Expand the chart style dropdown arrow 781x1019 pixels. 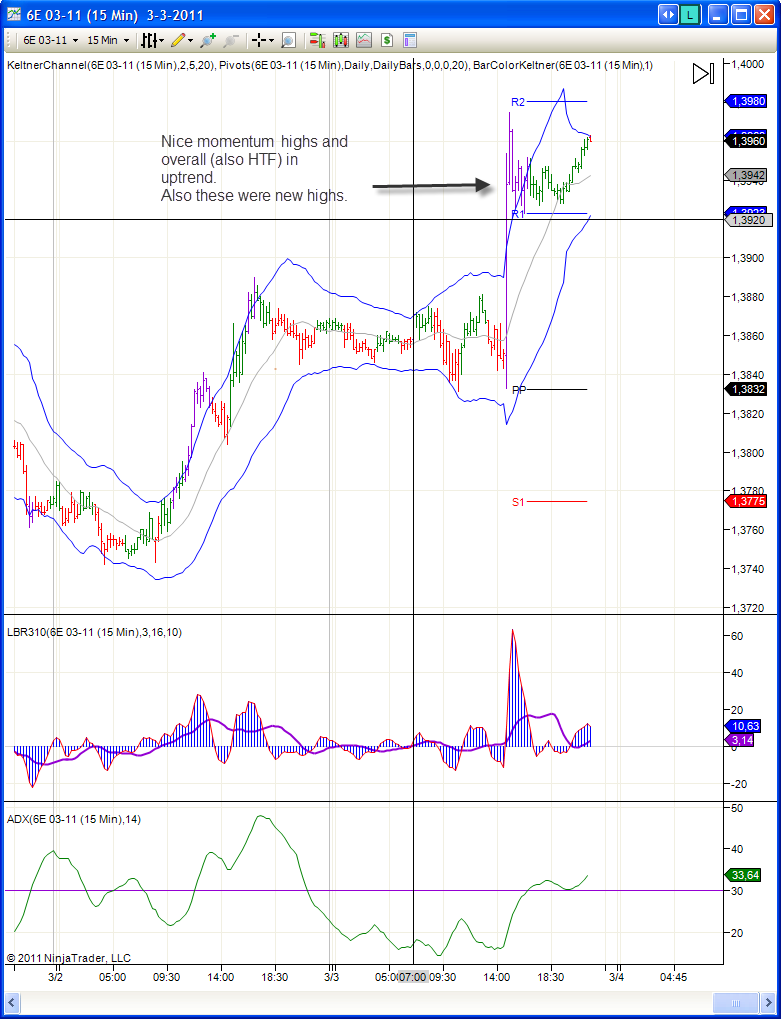tap(162, 41)
